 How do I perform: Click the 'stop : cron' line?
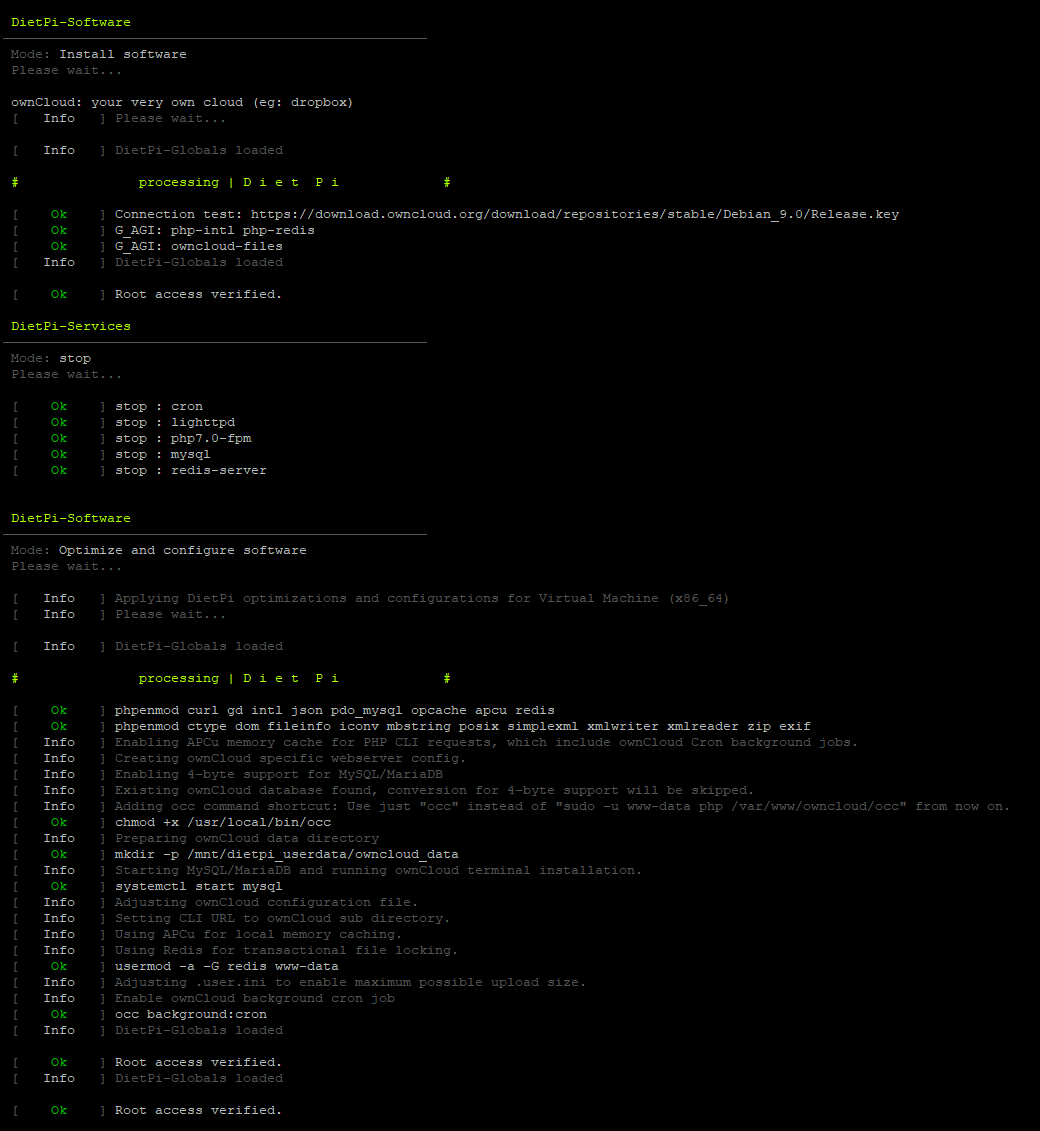159,407
